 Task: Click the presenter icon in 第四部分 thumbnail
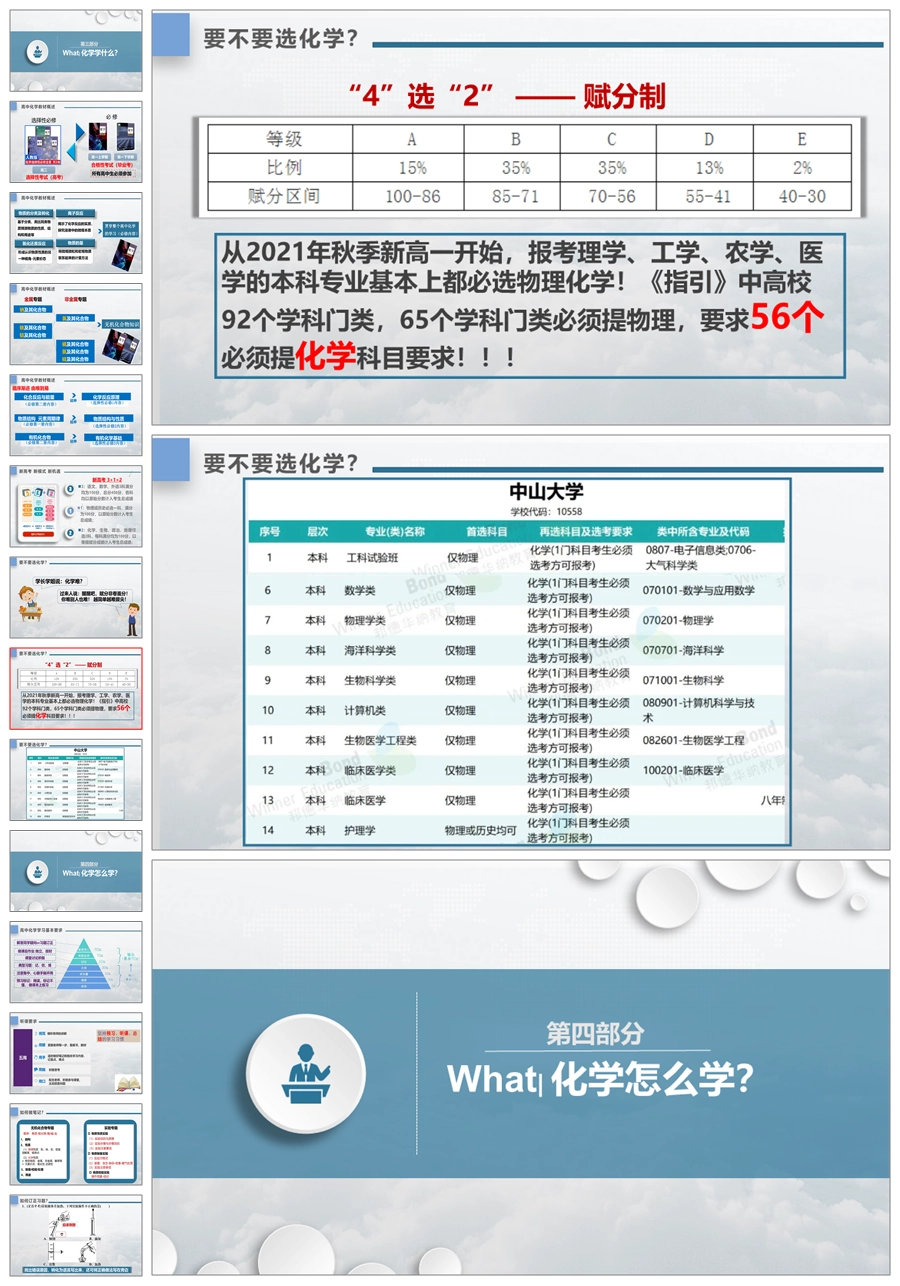point(37,871)
